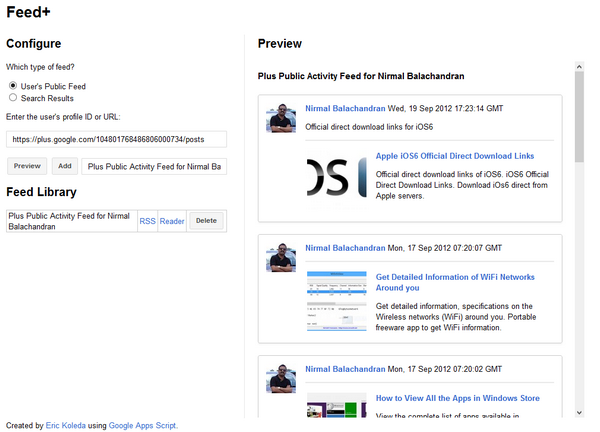600x432 pixels.
Task: Click the WiFi networks article thumbnail
Action: [x=337, y=301]
